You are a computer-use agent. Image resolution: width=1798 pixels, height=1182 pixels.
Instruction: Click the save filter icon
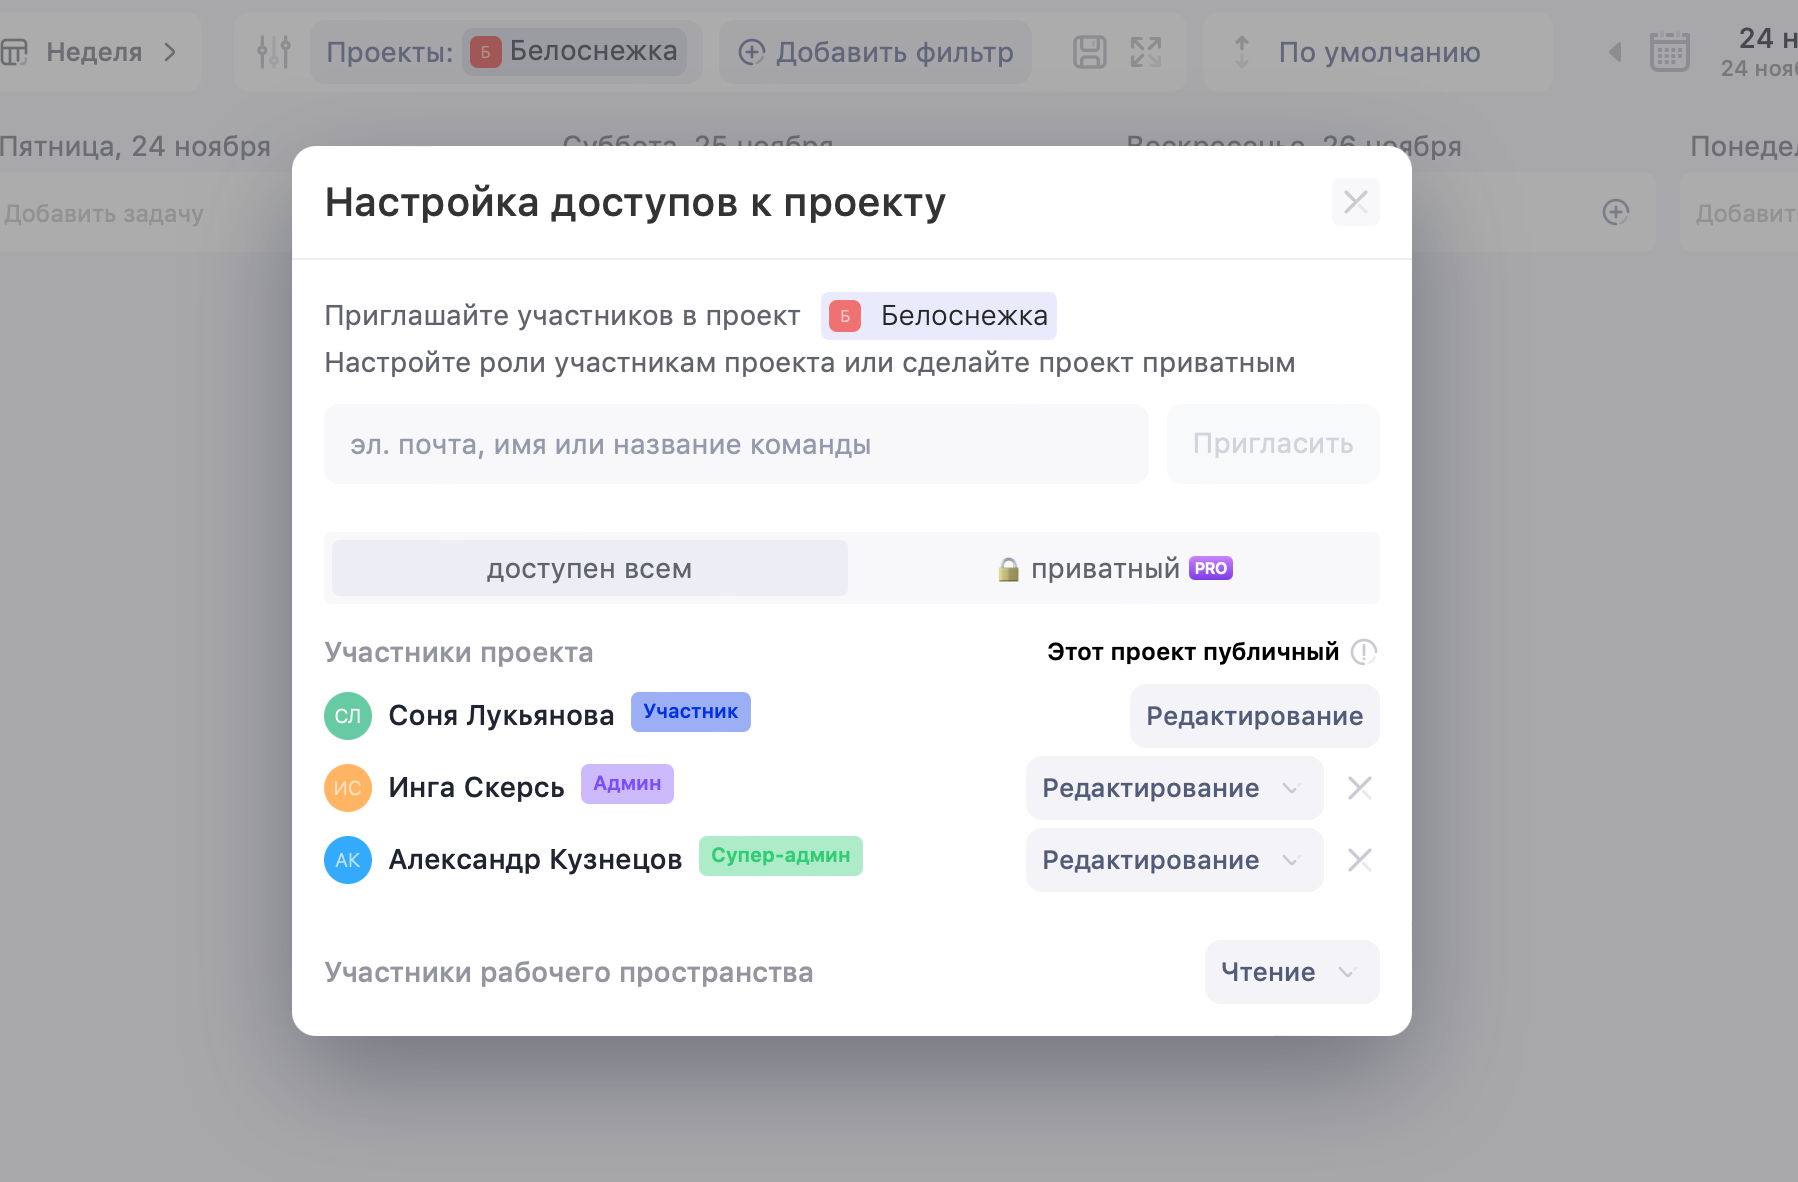point(1089,52)
